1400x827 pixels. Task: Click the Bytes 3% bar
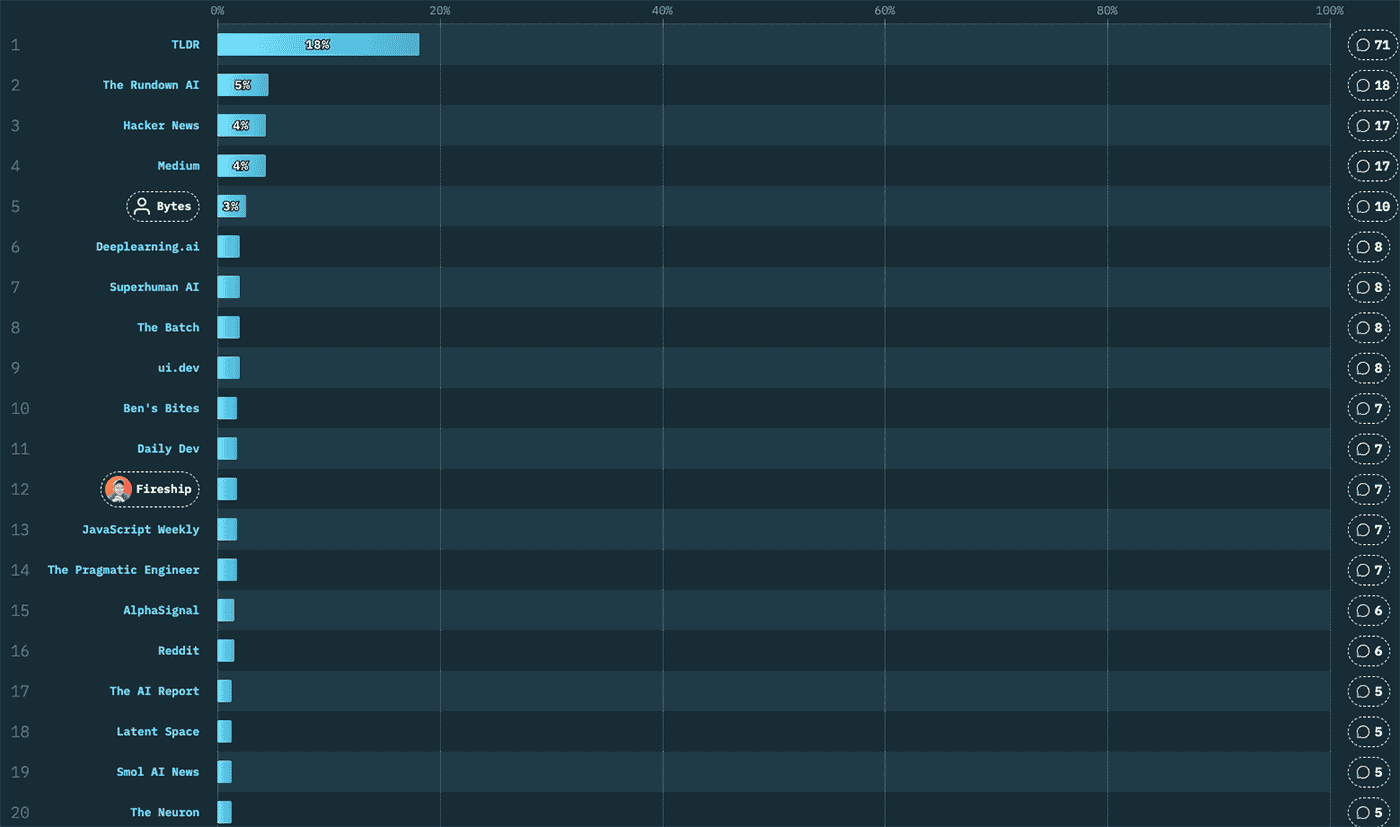coord(231,206)
